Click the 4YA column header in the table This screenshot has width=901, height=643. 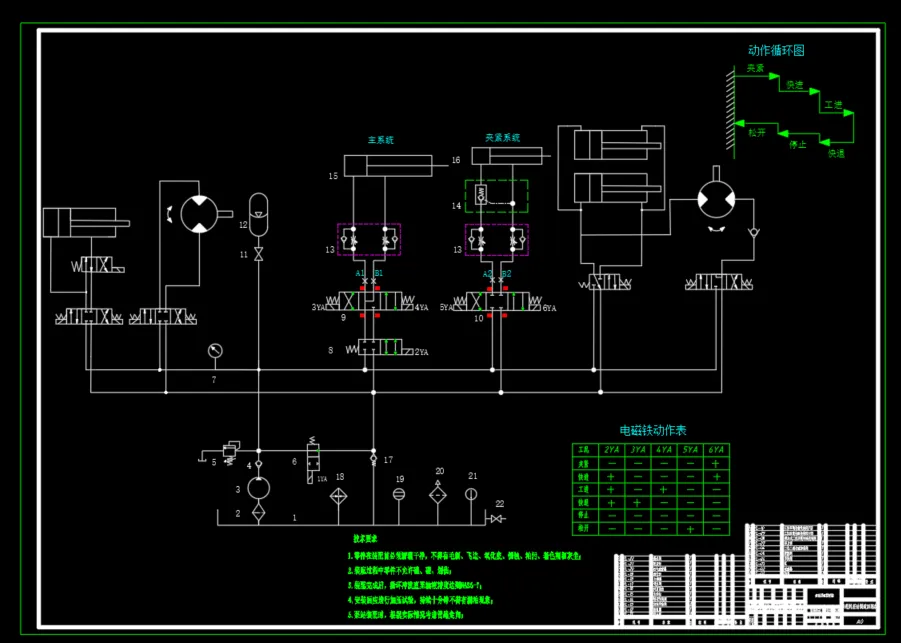(x=664, y=450)
